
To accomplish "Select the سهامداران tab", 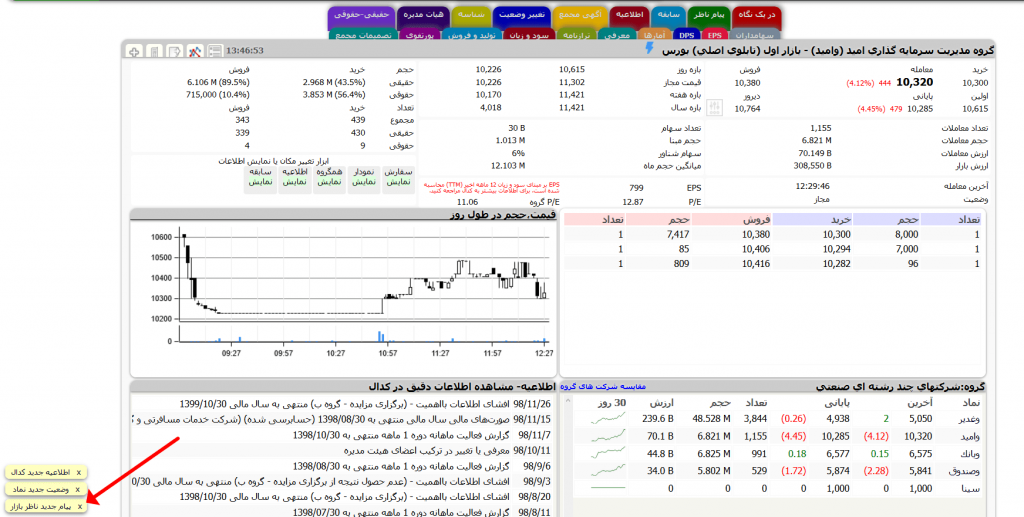I will (754, 35).
